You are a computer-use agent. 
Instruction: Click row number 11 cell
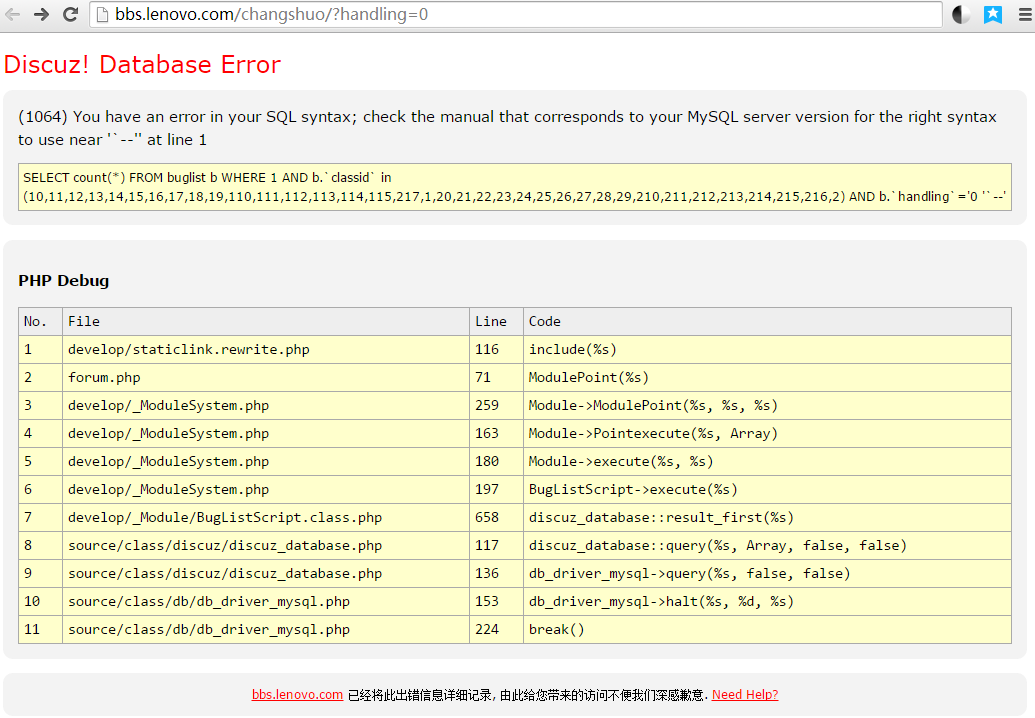point(40,630)
